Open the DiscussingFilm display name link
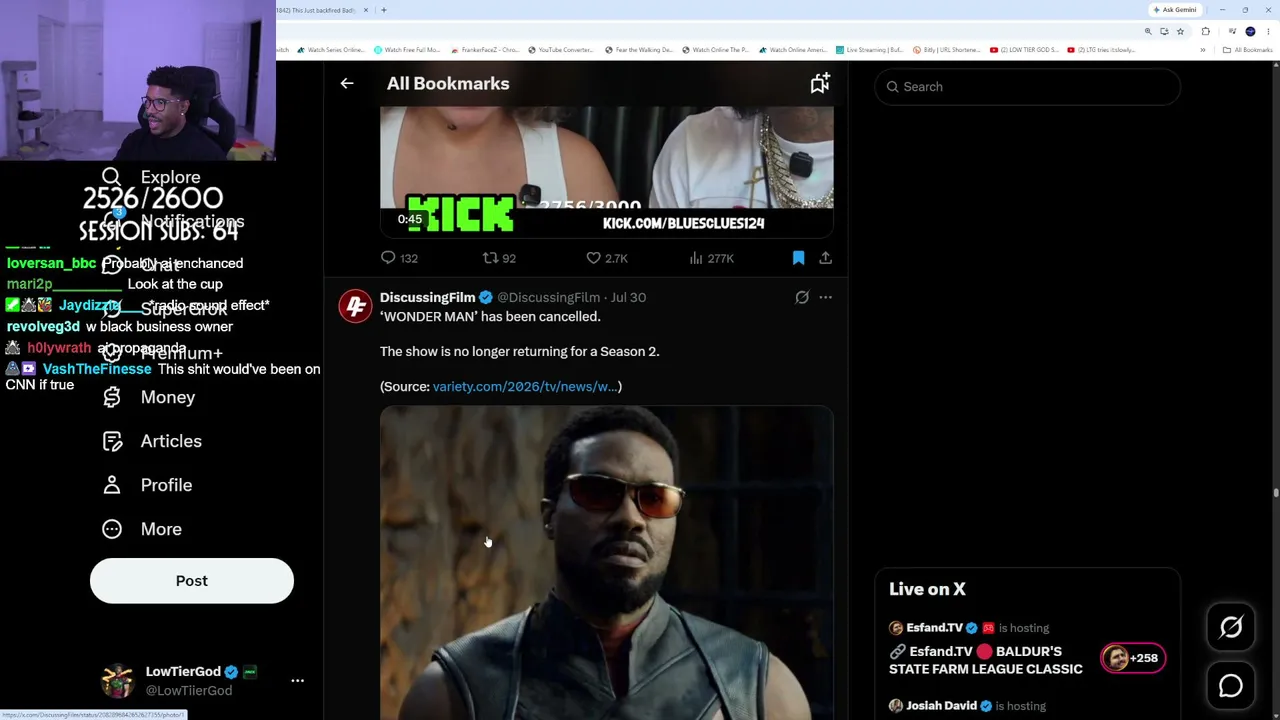The width and height of the screenshot is (1280, 720). [x=427, y=297]
